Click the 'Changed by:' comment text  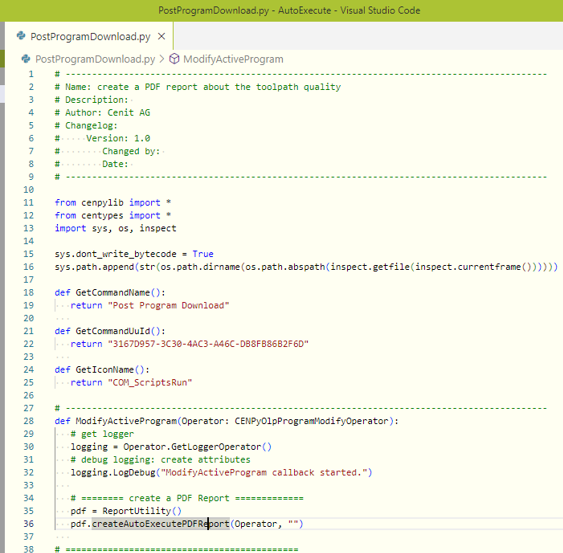point(131,151)
